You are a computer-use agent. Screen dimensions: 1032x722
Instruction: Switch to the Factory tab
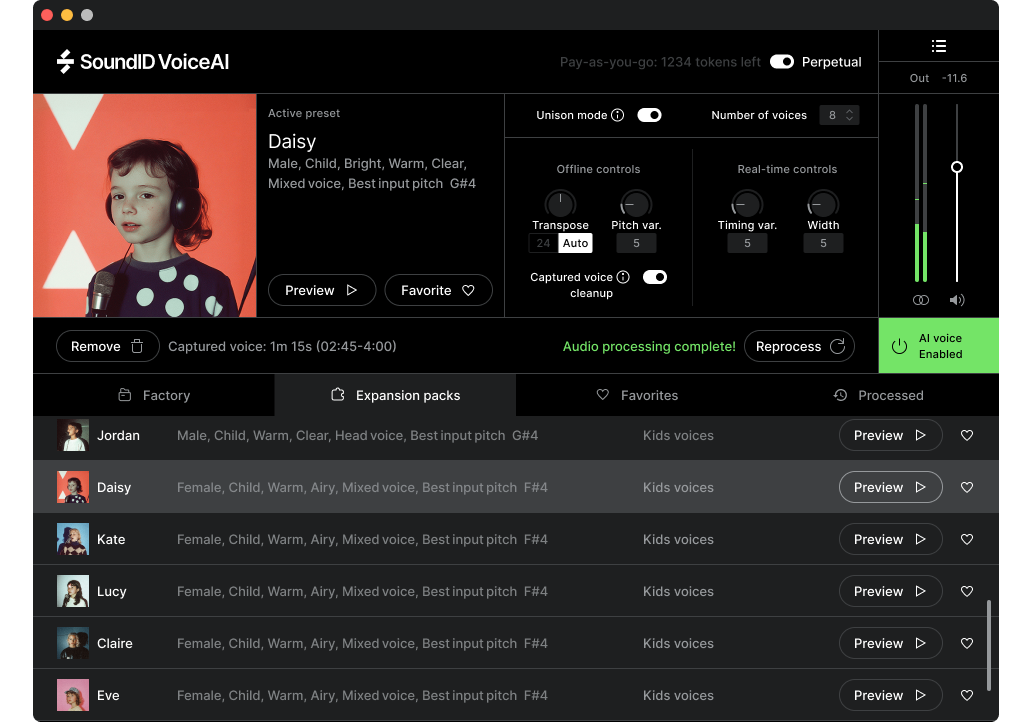[154, 396]
